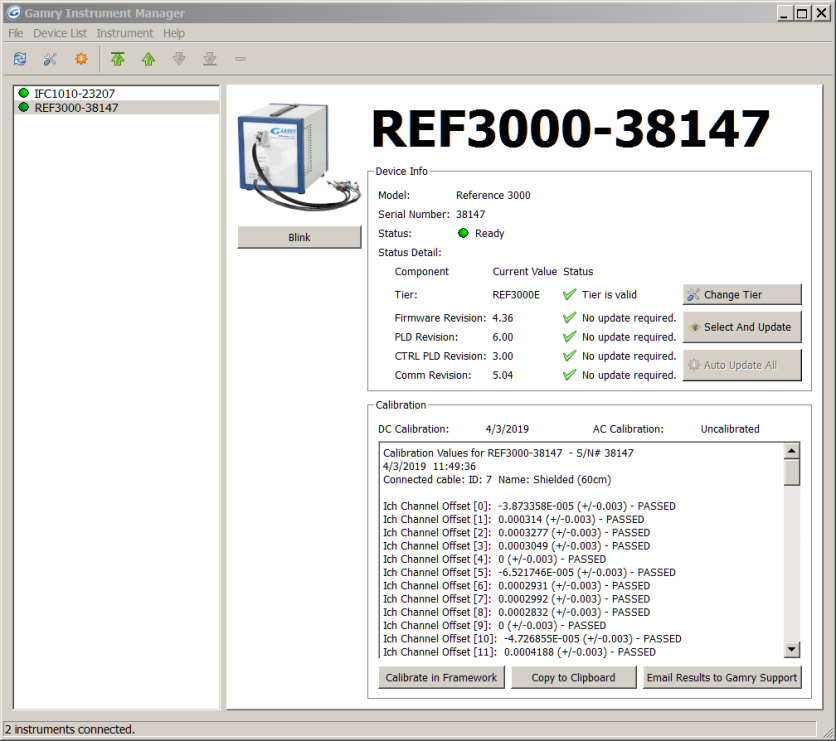836x741 pixels.
Task: Click the green check for Firmware Revision
Action: pos(569,318)
